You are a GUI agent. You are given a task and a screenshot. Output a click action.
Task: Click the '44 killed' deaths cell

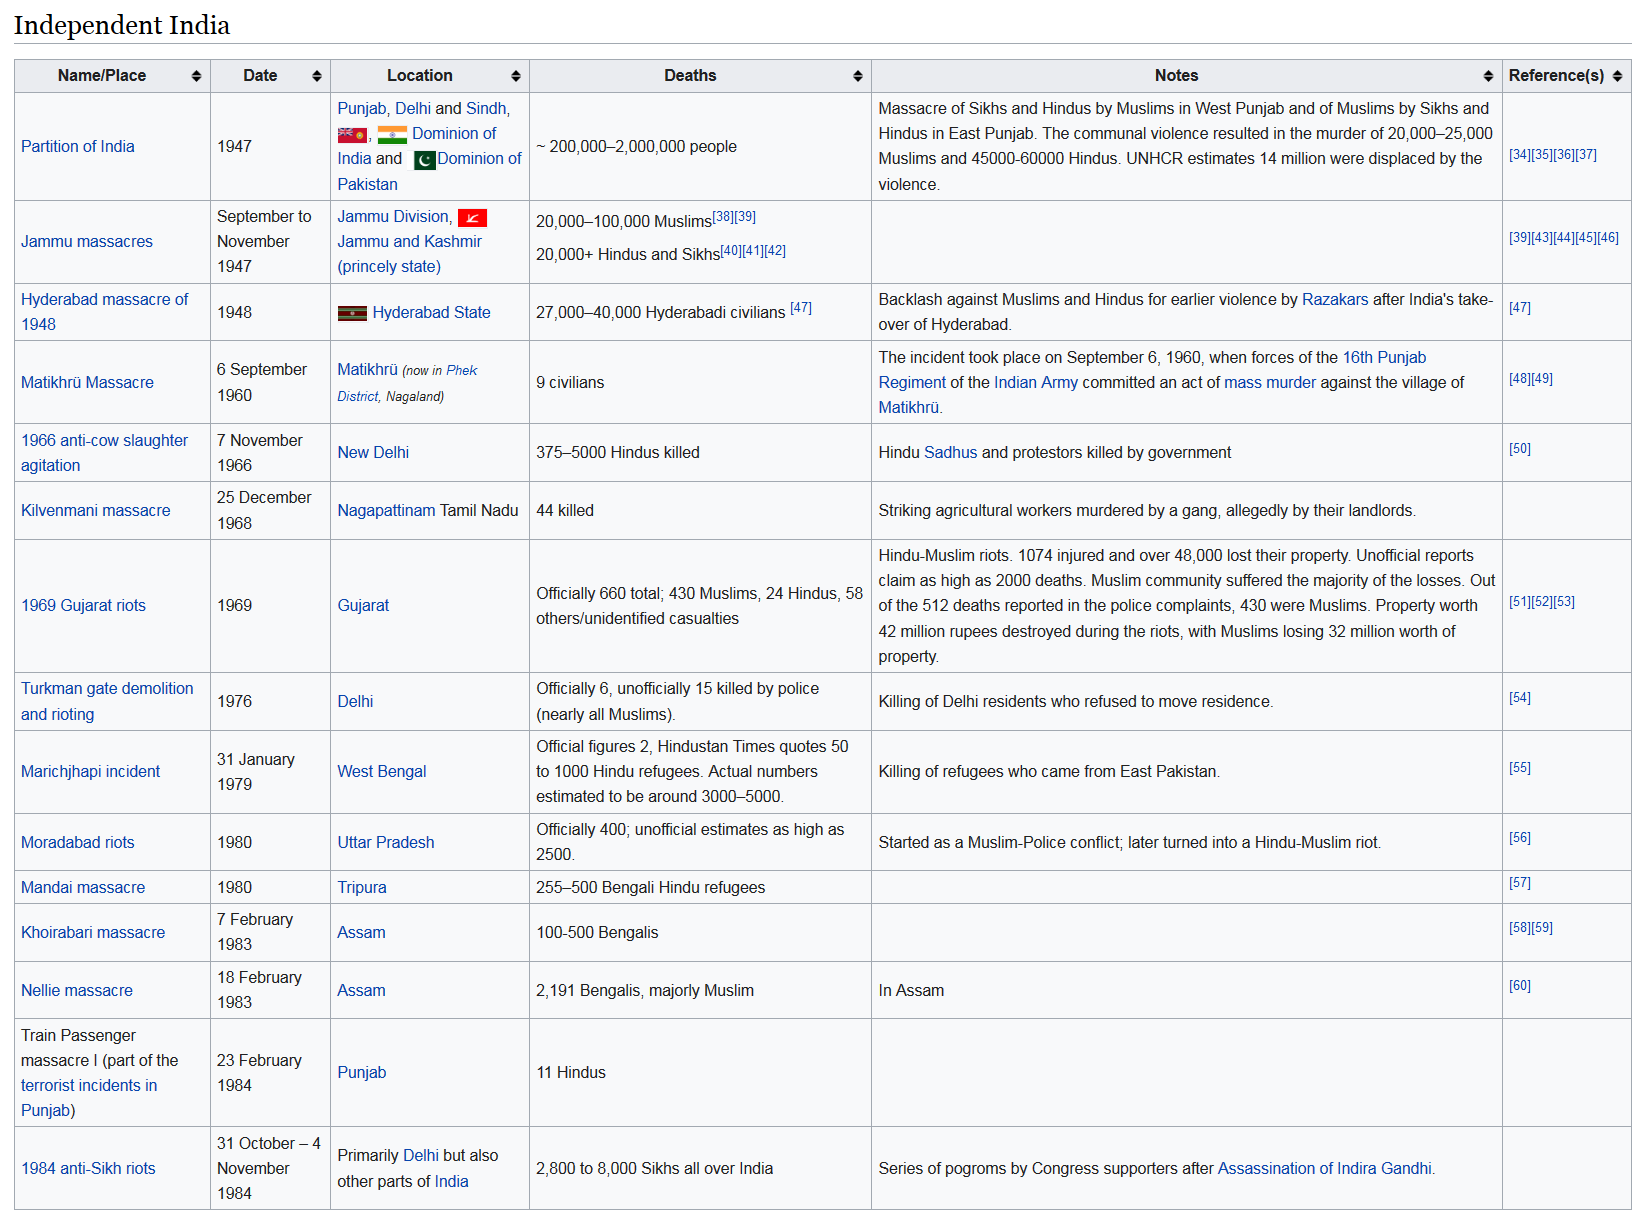click(700, 511)
